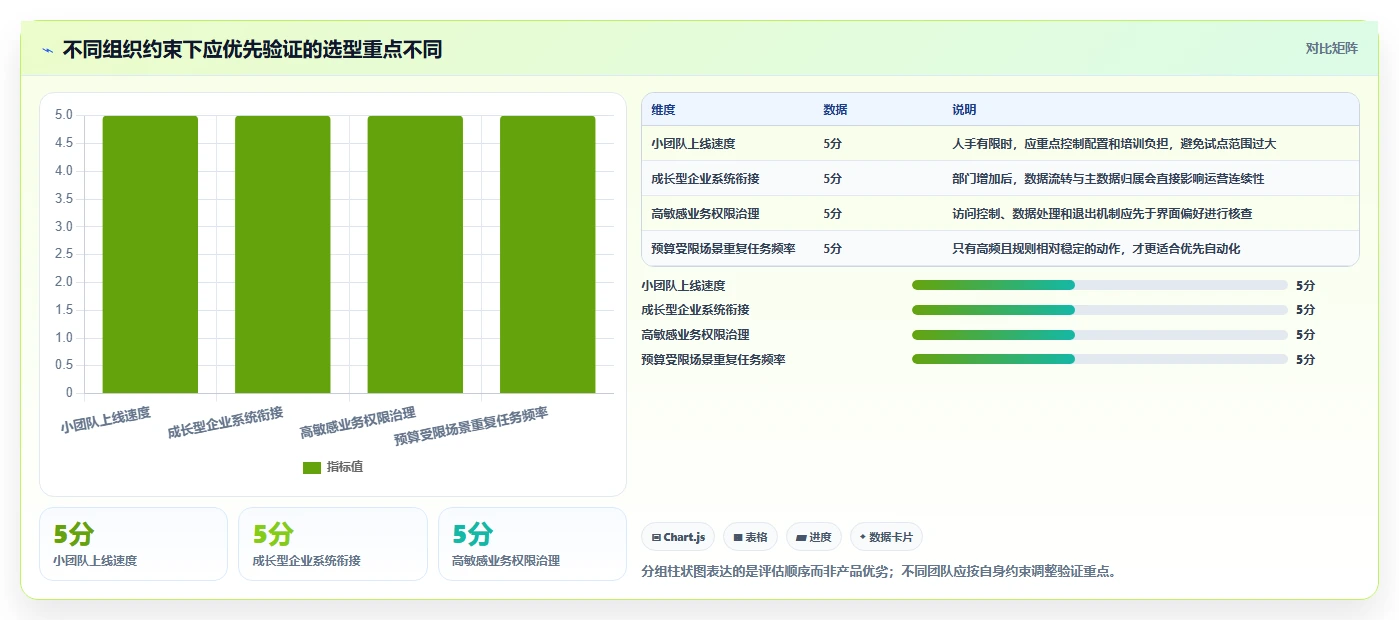Click the 小团队上线速度 progress bar
This screenshot has height=620, width=1399.
[x=1099, y=285]
